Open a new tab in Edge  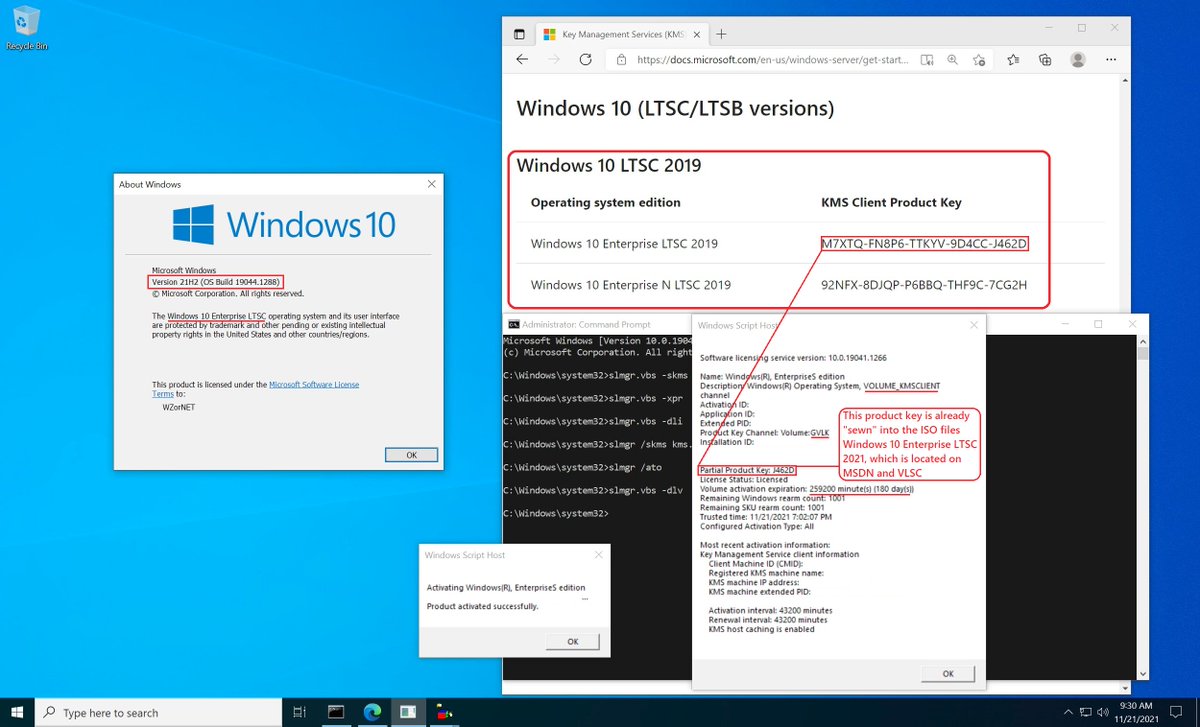[x=721, y=34]
